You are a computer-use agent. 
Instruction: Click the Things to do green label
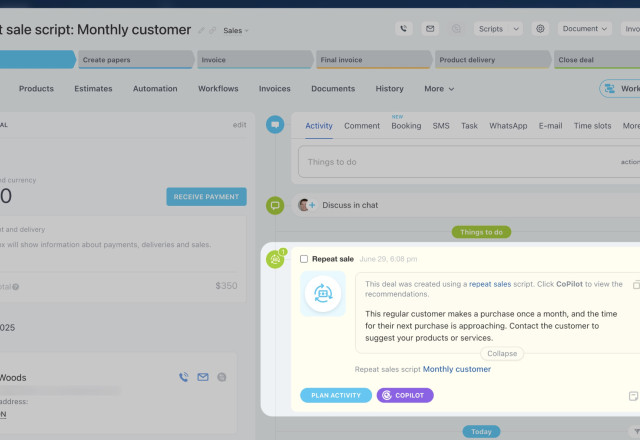tap(481, 232)
